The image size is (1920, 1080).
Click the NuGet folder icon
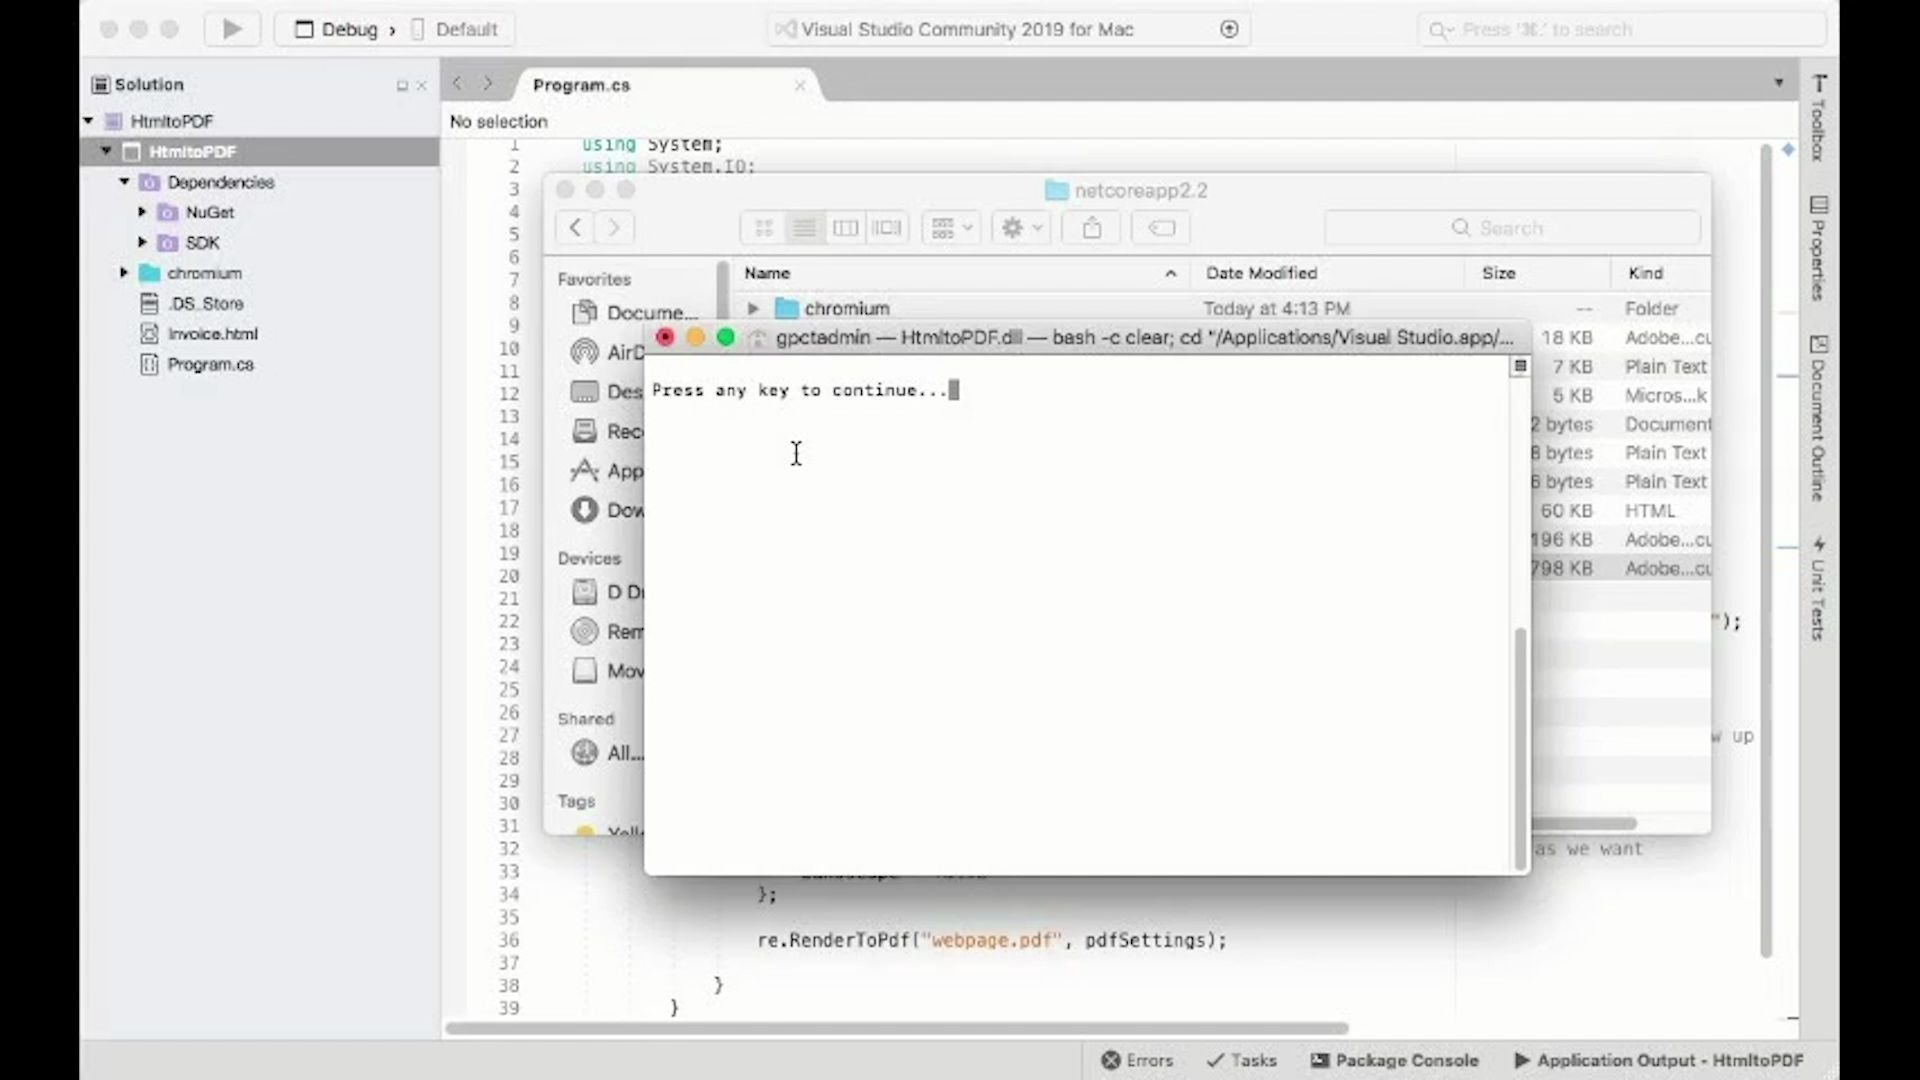pos(168,212)
